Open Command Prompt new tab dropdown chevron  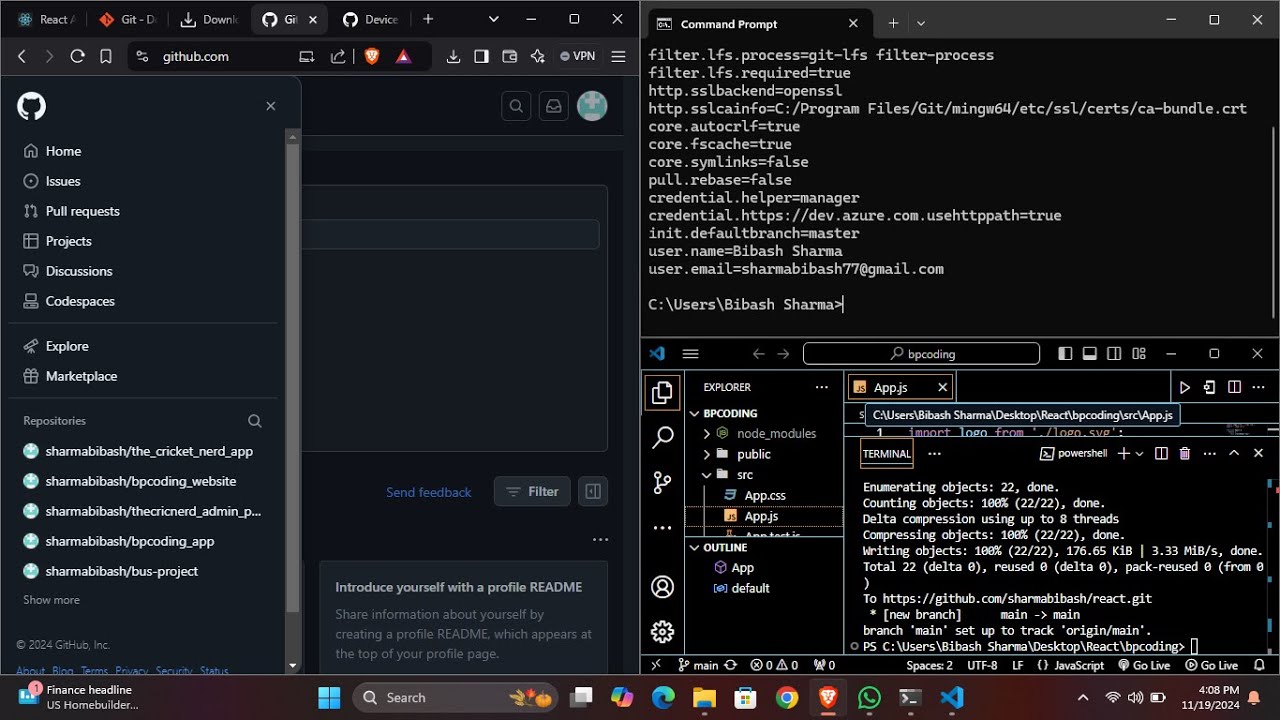(x=921, y=23)
